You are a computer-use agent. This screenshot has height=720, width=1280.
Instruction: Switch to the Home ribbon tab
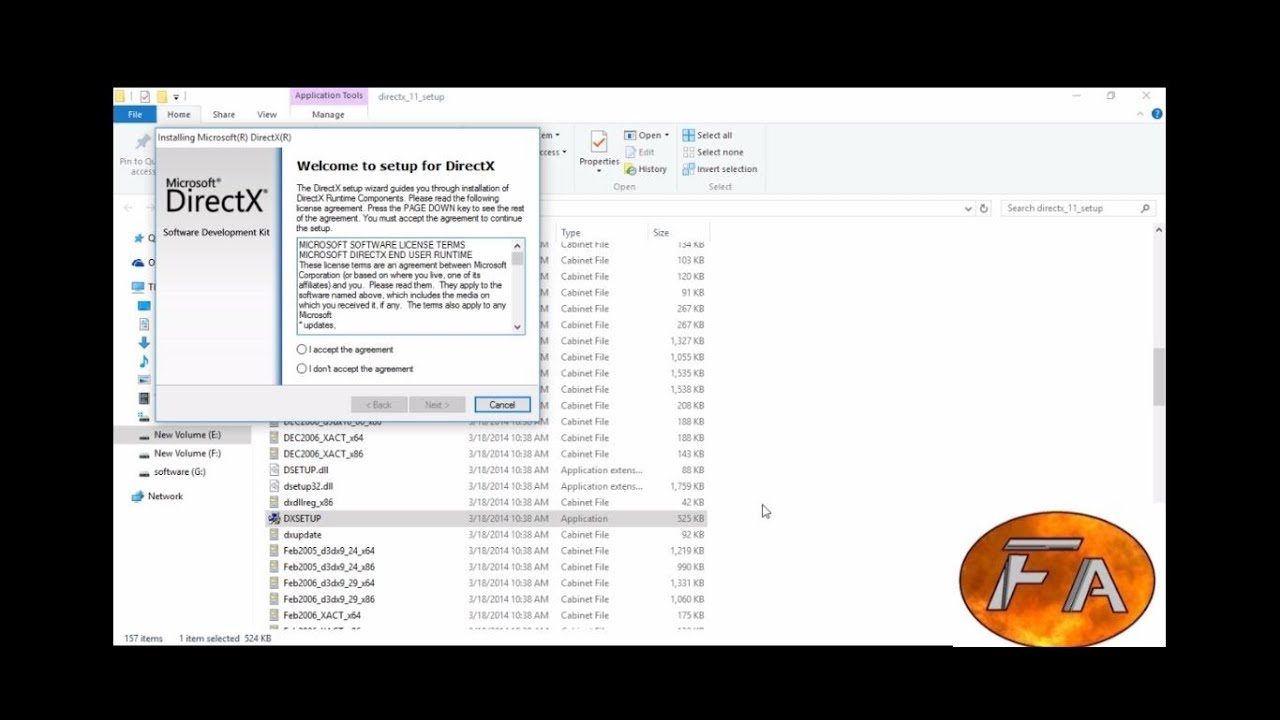click(x=179, y=115)
